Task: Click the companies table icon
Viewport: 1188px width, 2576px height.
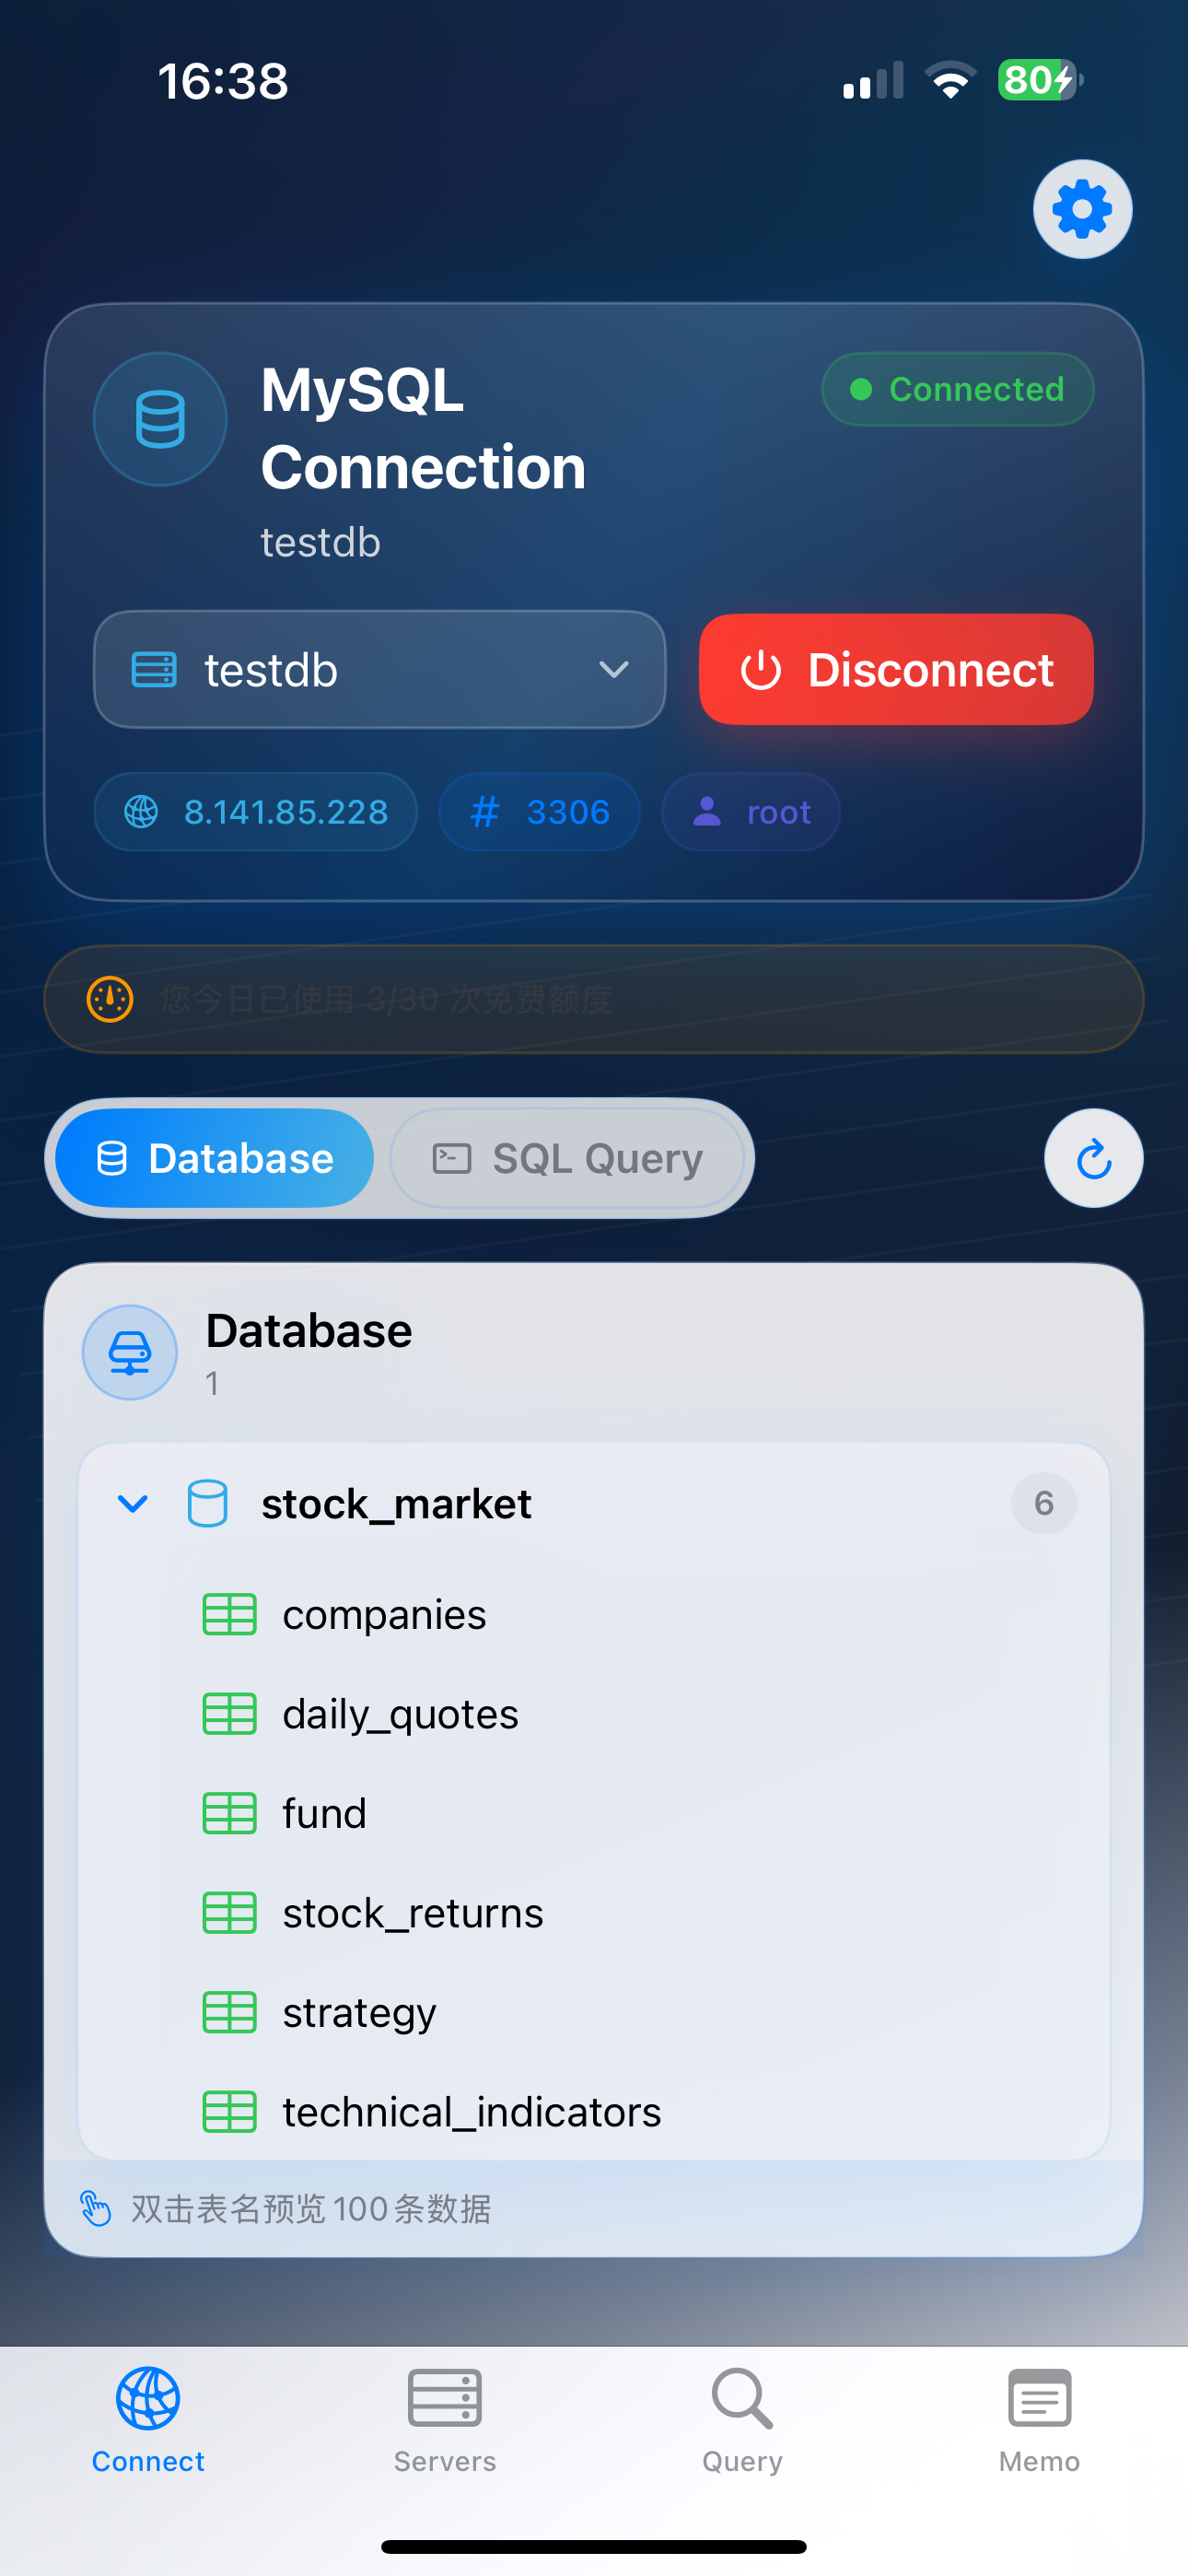Action: pos(229,1614)
